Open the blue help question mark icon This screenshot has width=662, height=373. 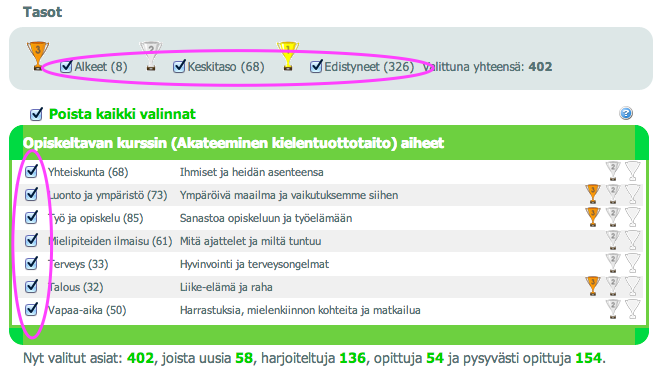pos(626,113)
